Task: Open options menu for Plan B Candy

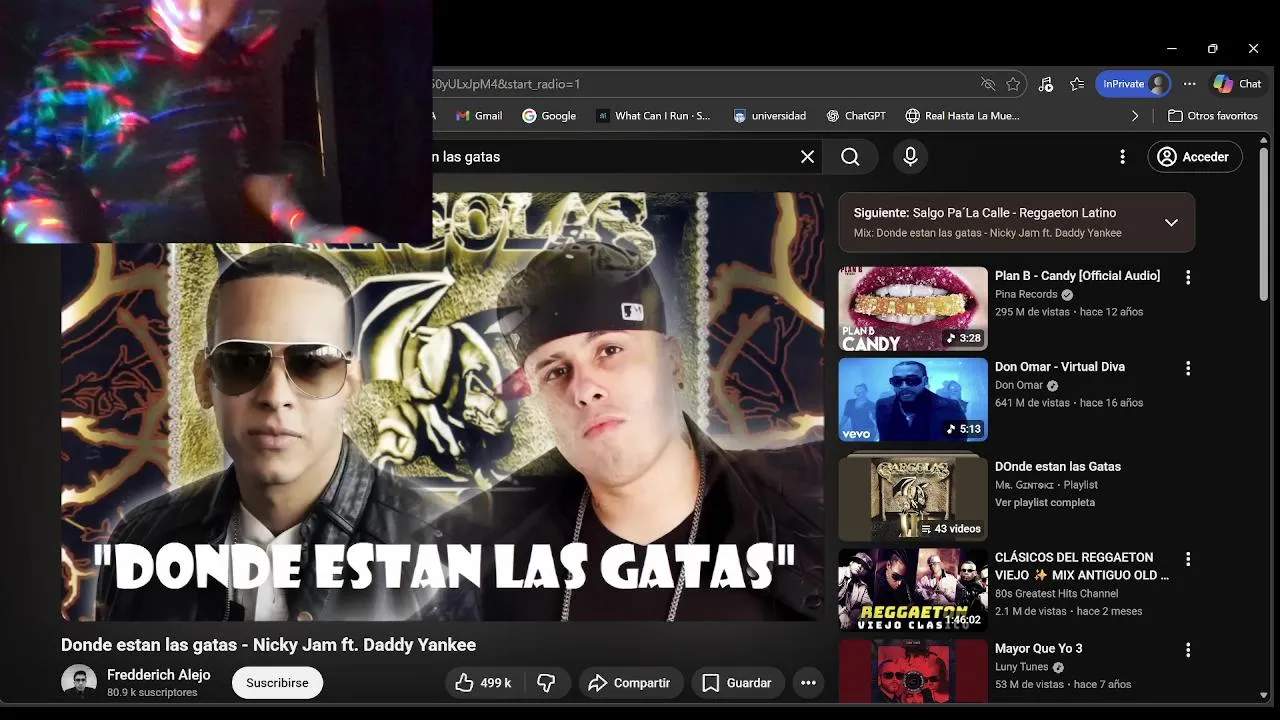Action: pyautogui.click(x=1188, y=277)
